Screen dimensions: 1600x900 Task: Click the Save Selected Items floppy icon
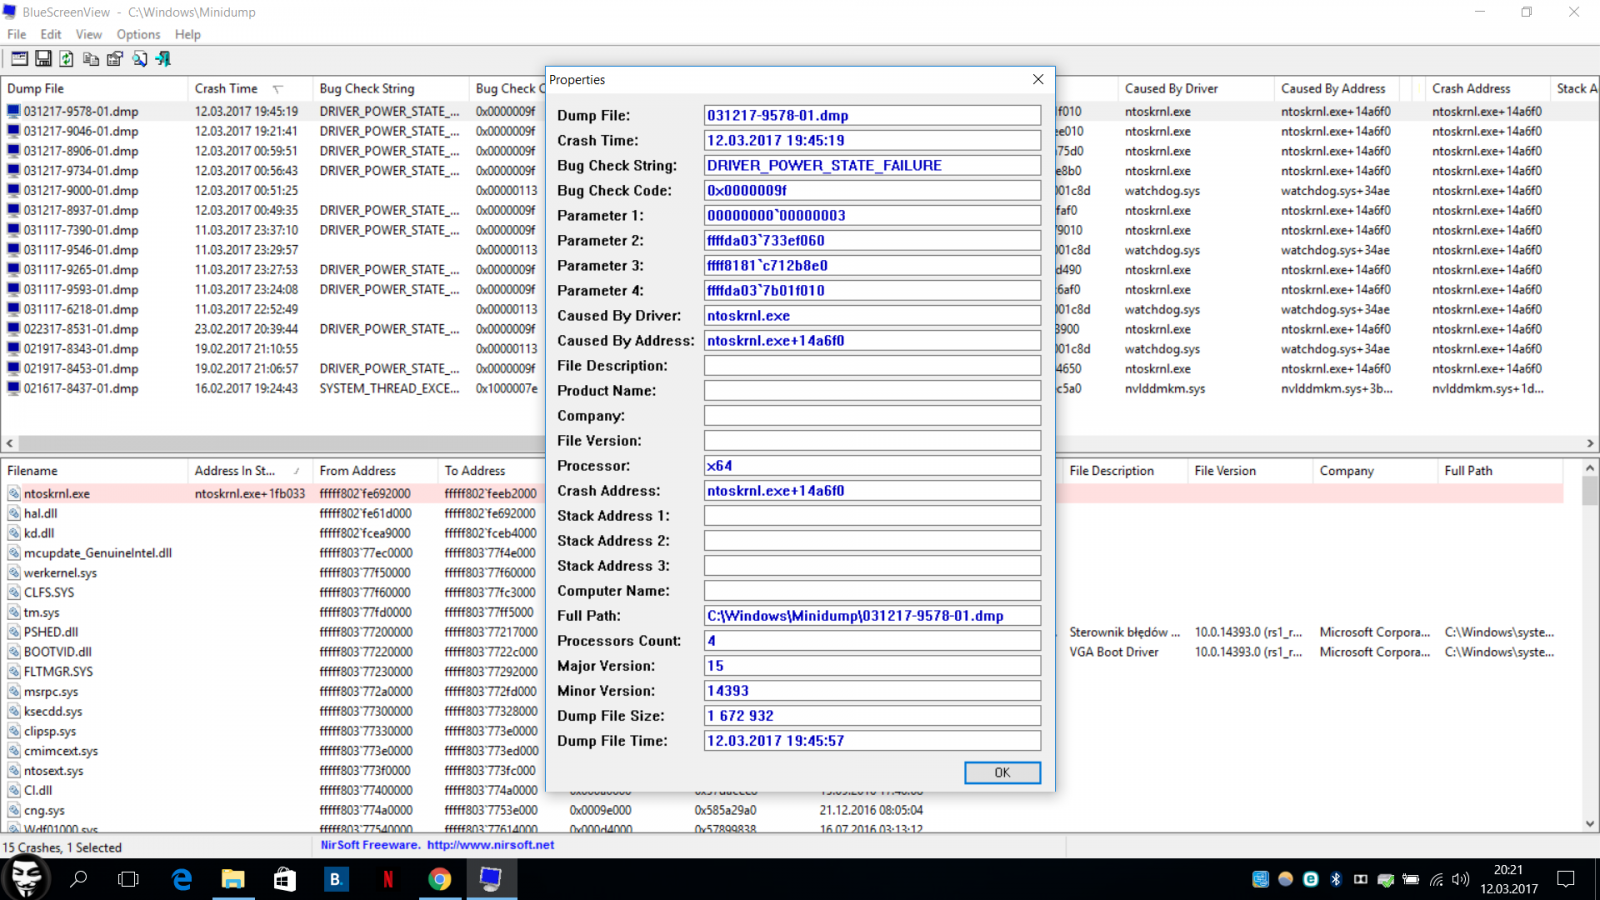pyautogui.click(x=43, y=59)
